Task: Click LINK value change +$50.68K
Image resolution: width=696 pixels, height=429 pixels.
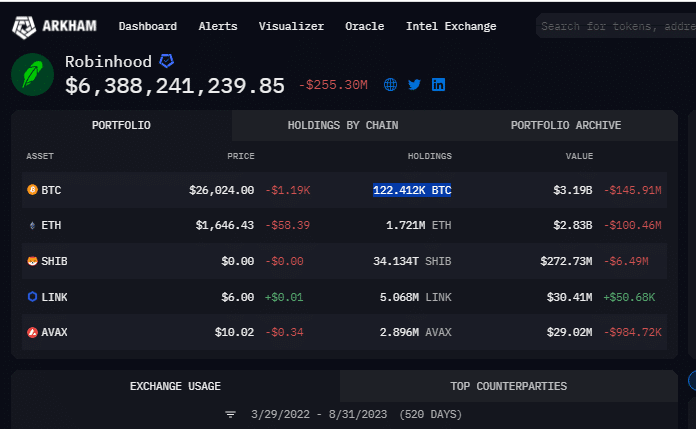Action: [x=629, y=297]
